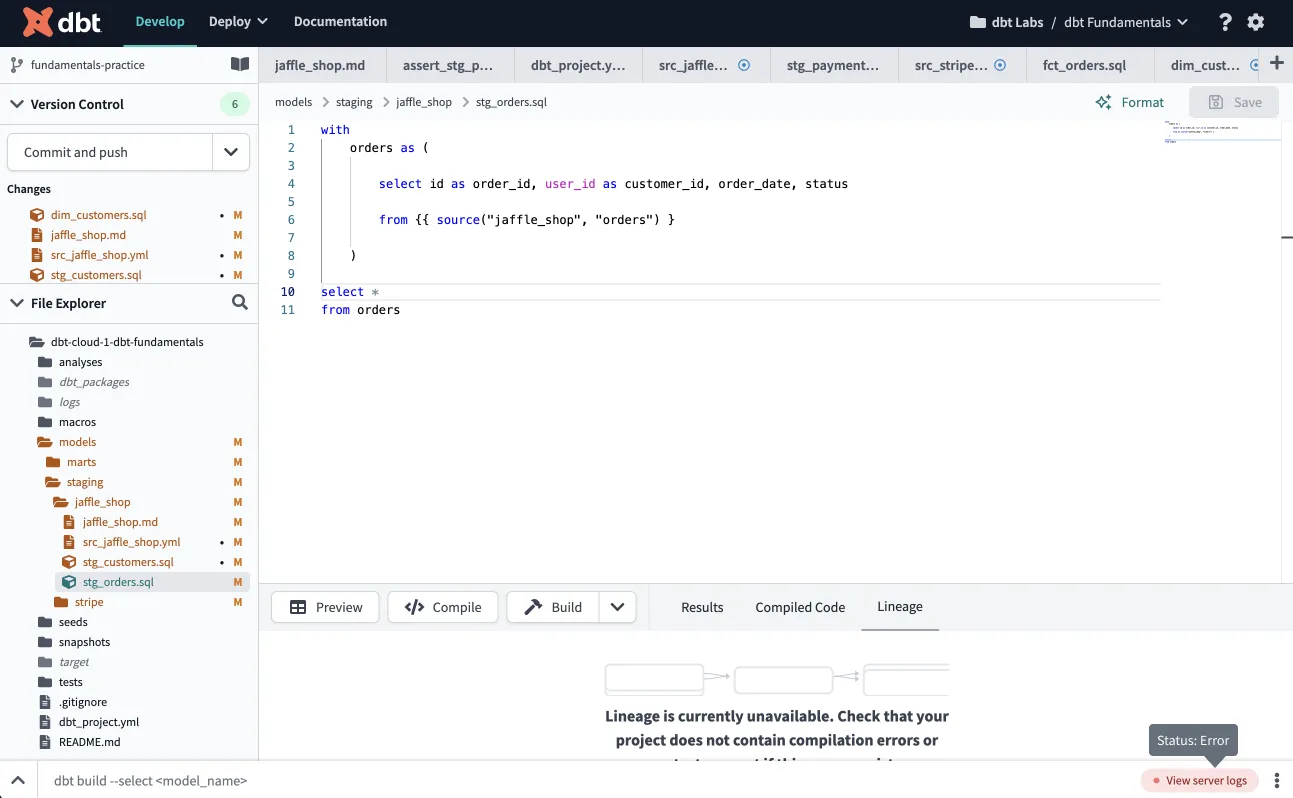Click the seeds folder icon
This screenshot has height=798, width=1293.
click(45, 622)
